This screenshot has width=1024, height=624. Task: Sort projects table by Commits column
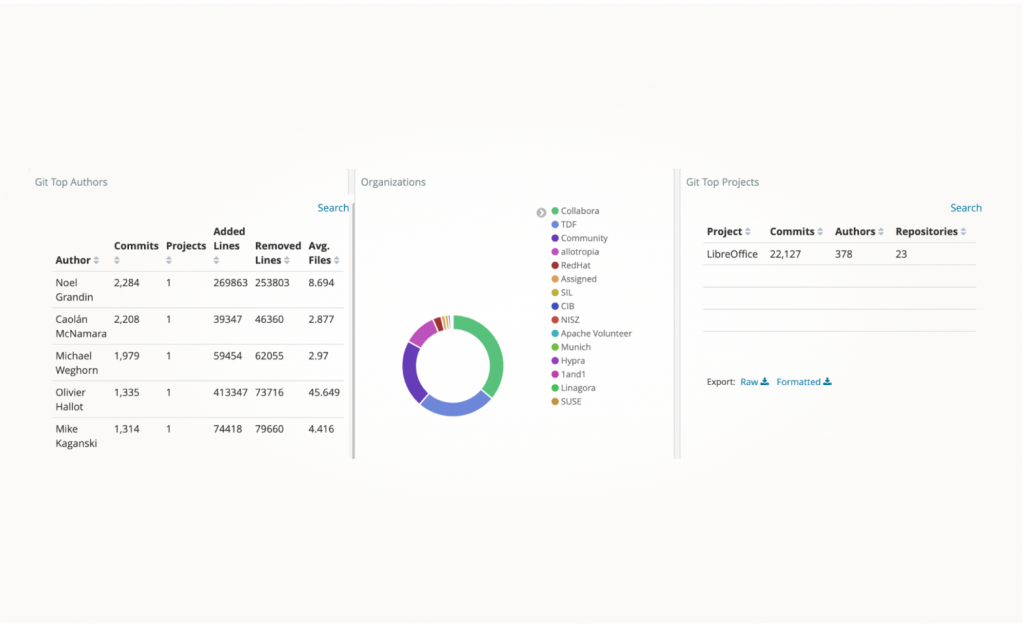tap(820, 232)
